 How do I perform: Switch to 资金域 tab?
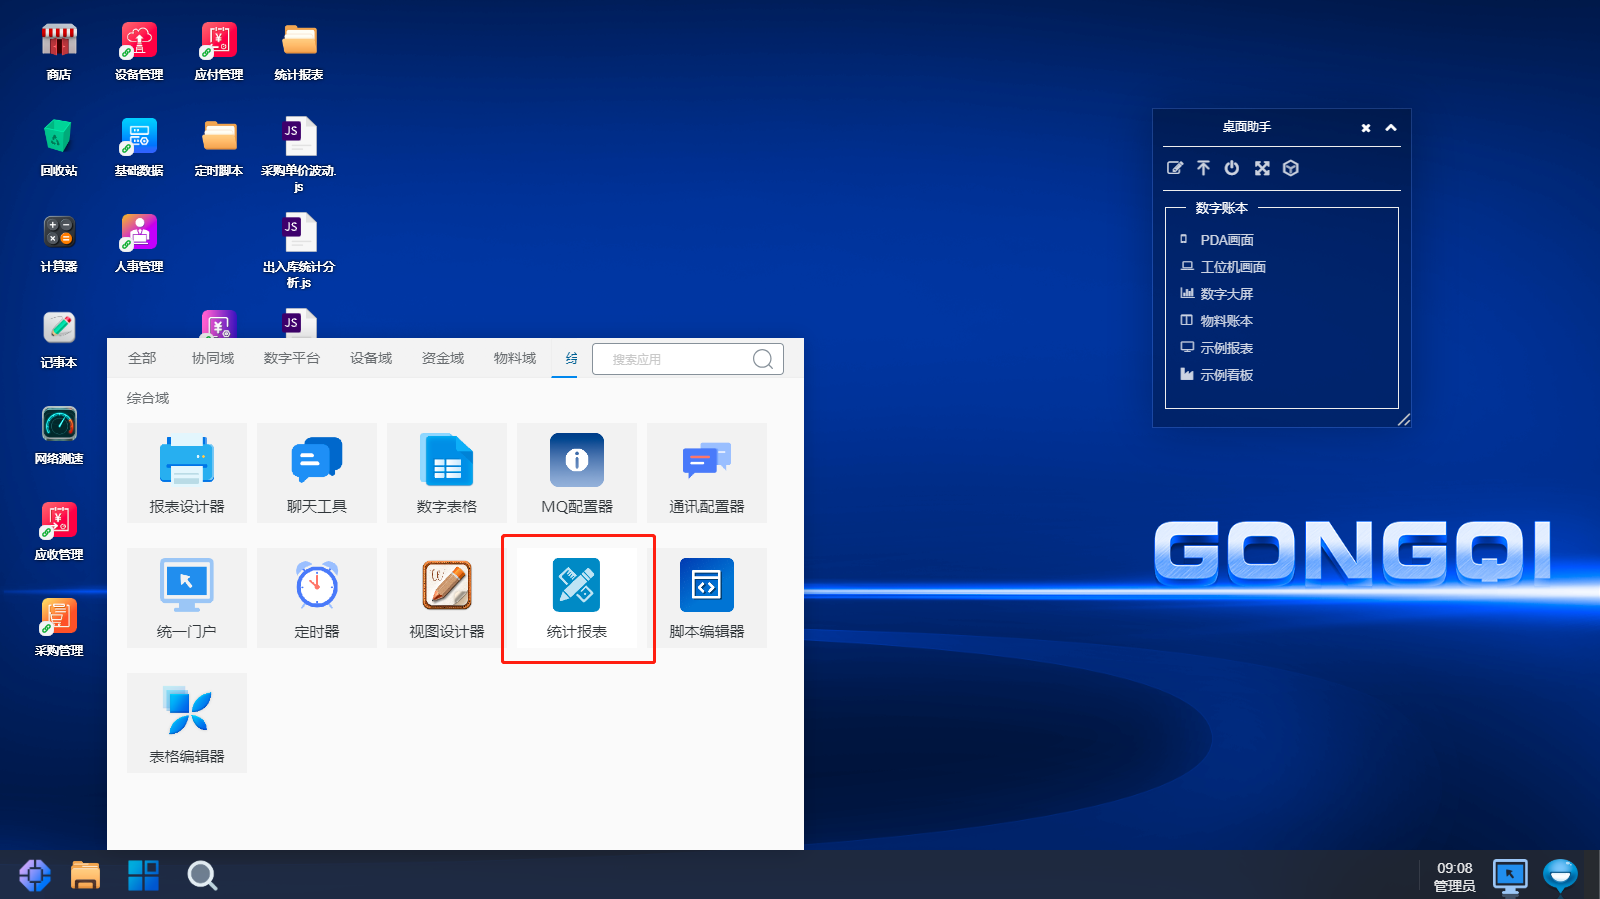[x=443, y=358]
